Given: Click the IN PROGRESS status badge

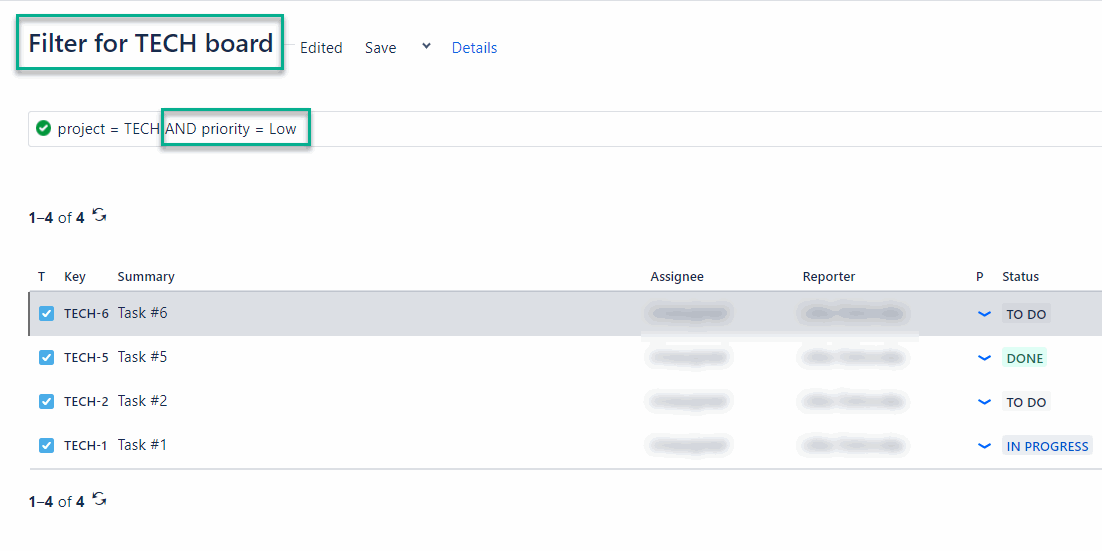Looking at the screenshot, I should [1047, 446].
